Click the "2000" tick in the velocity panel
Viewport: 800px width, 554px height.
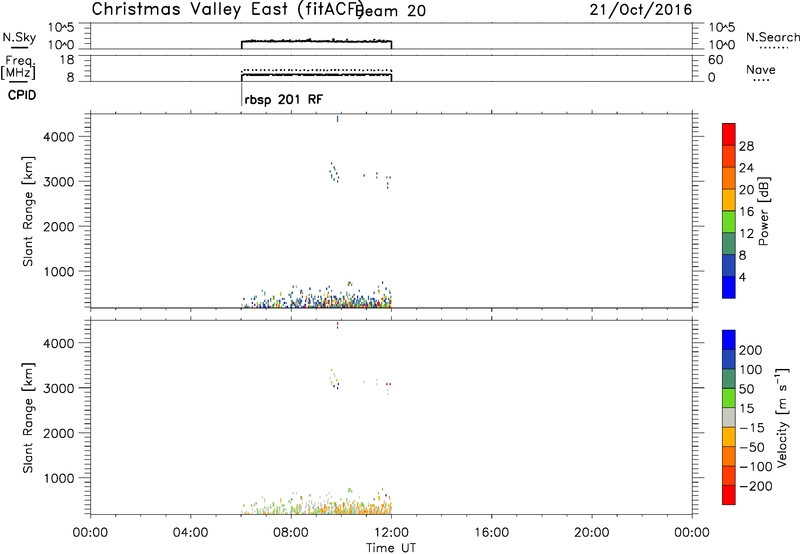(x=59, y=433)
